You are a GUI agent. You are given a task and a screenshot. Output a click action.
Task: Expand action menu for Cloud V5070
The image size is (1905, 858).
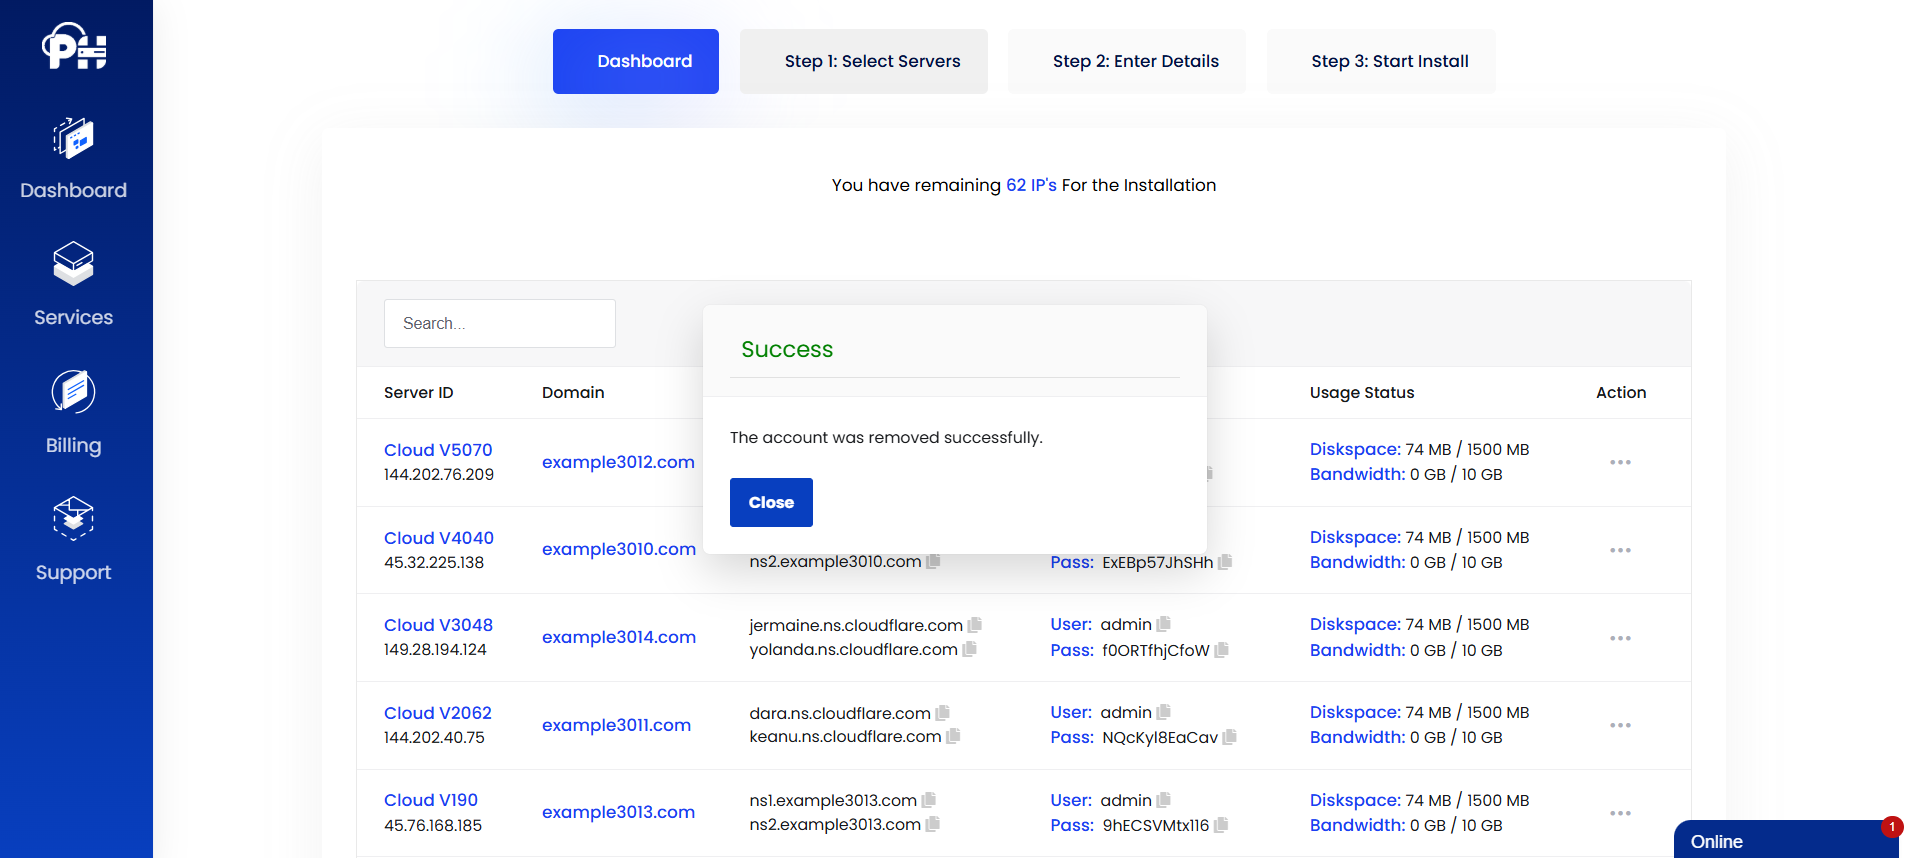tap(1620, 462)
